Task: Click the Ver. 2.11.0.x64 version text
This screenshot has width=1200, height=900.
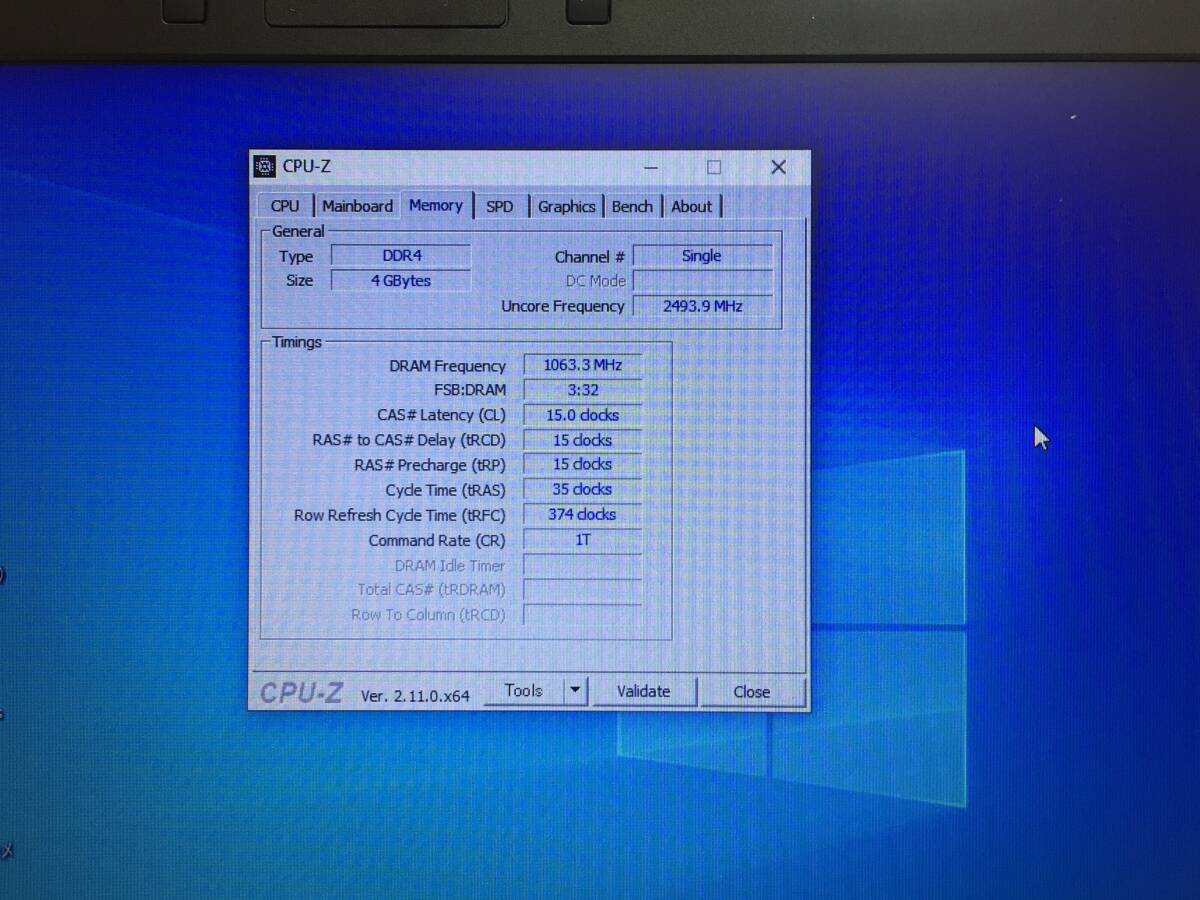Action: point(415,696)
